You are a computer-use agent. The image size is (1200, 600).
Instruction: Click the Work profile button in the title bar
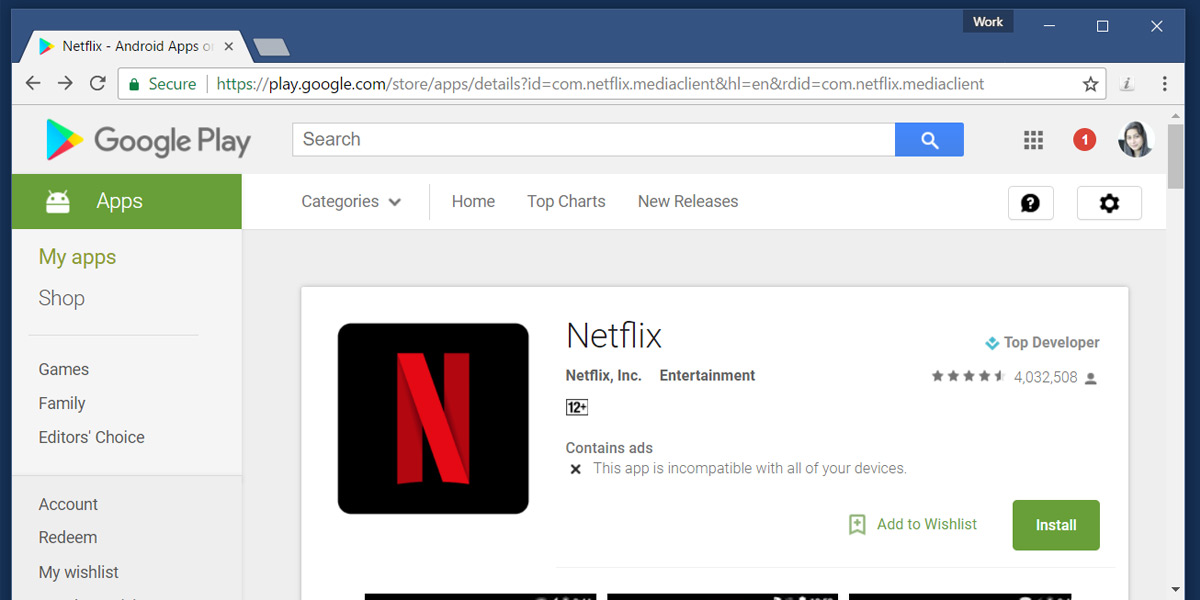pos(988,21)
